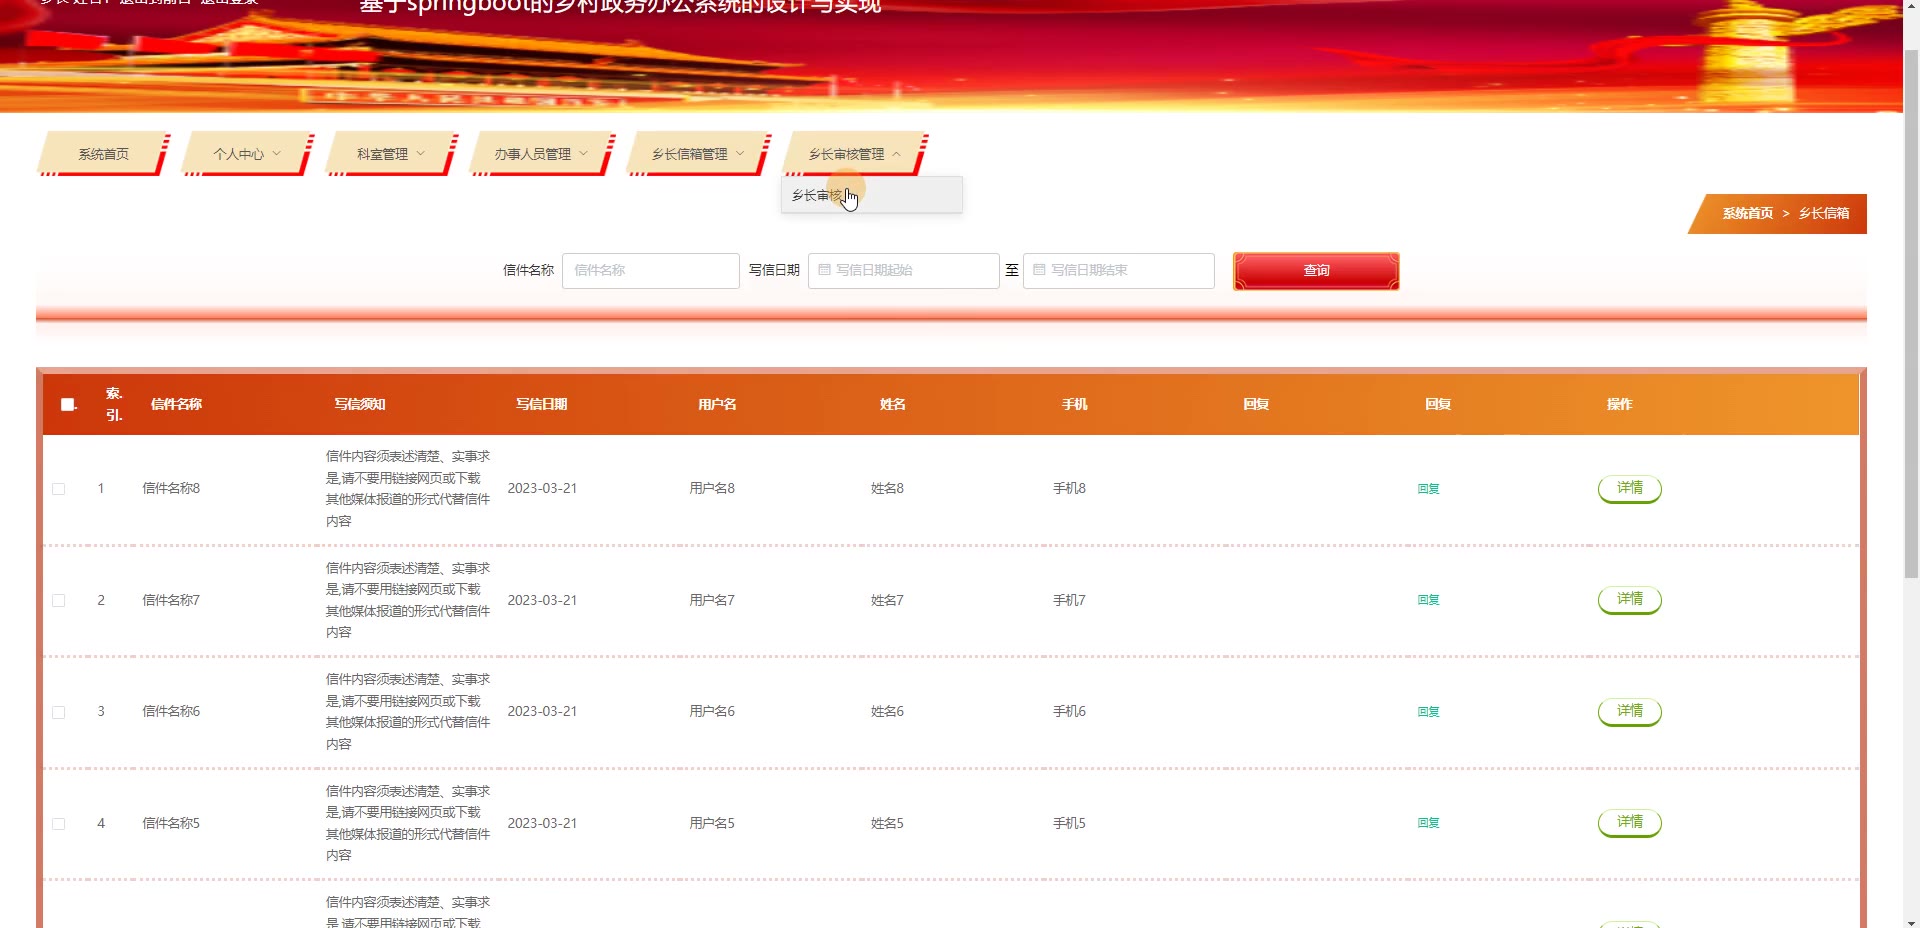Click the 手机6 cell
Screen dimensions: 1920x928
pos(1069,712)
